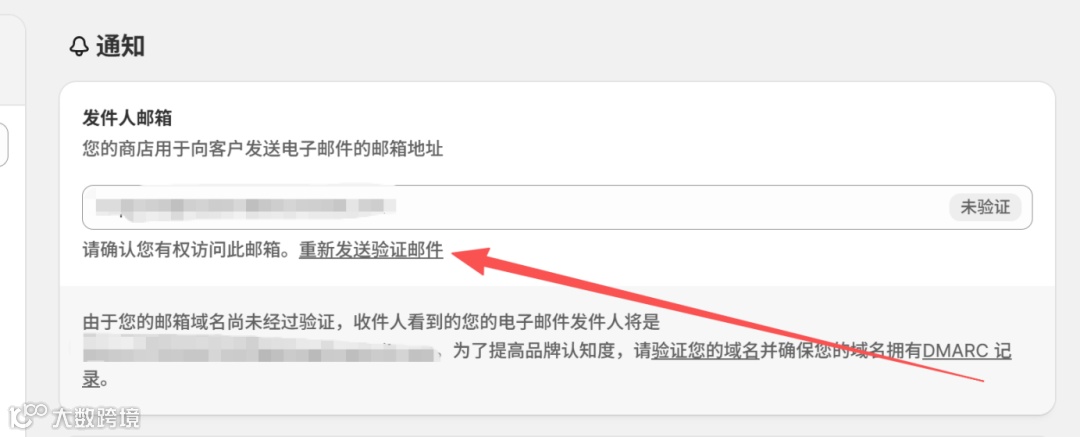The image size is (1080, 437).
Task: Open the DMARC 记录 link
Action: tap(967, 352)
